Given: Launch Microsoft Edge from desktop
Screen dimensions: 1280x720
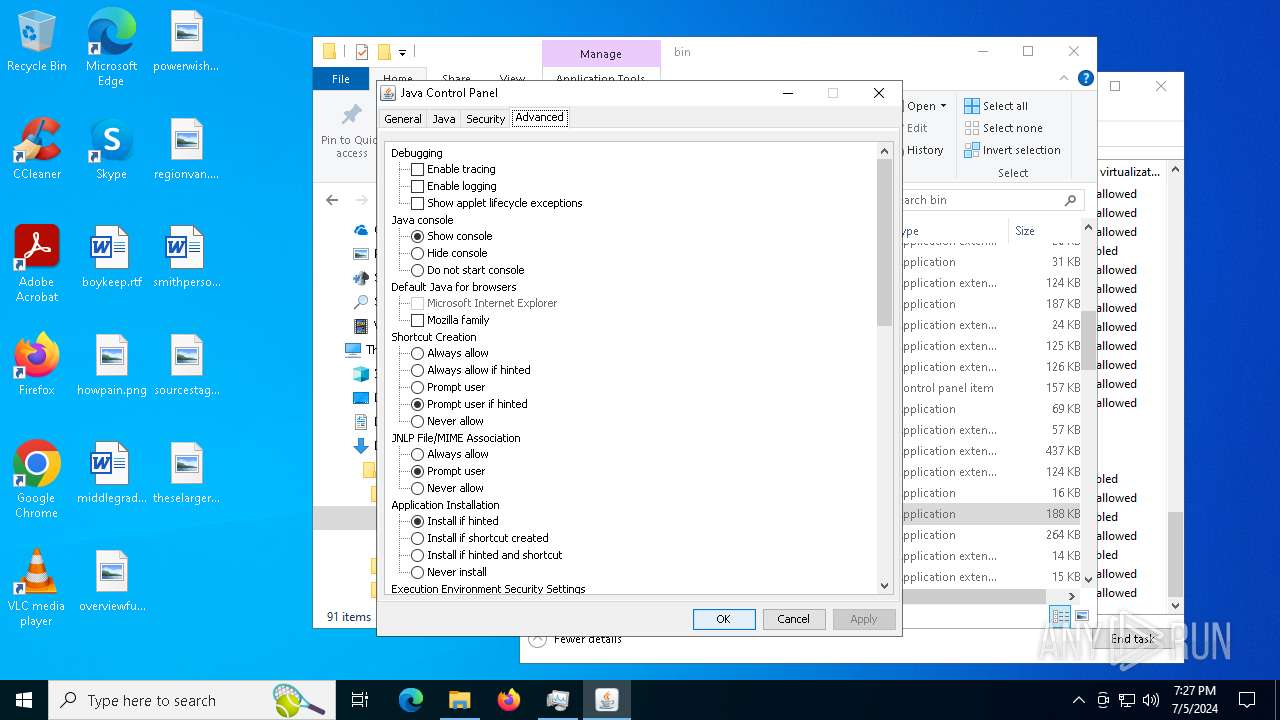Looking at the screenshot, I should click(111, 48).
